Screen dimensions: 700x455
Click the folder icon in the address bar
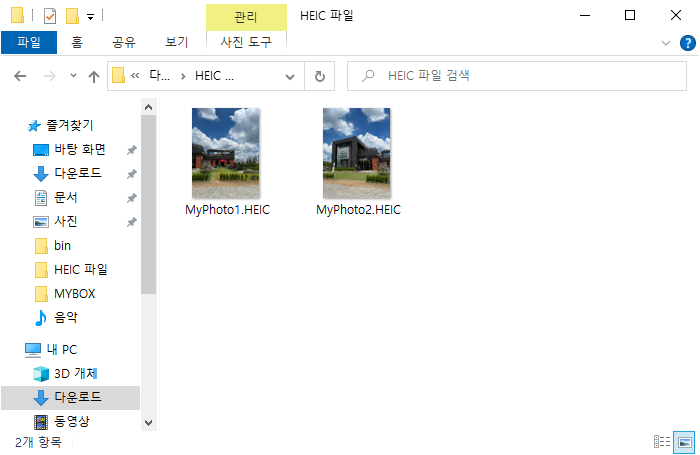click(118, 75)
